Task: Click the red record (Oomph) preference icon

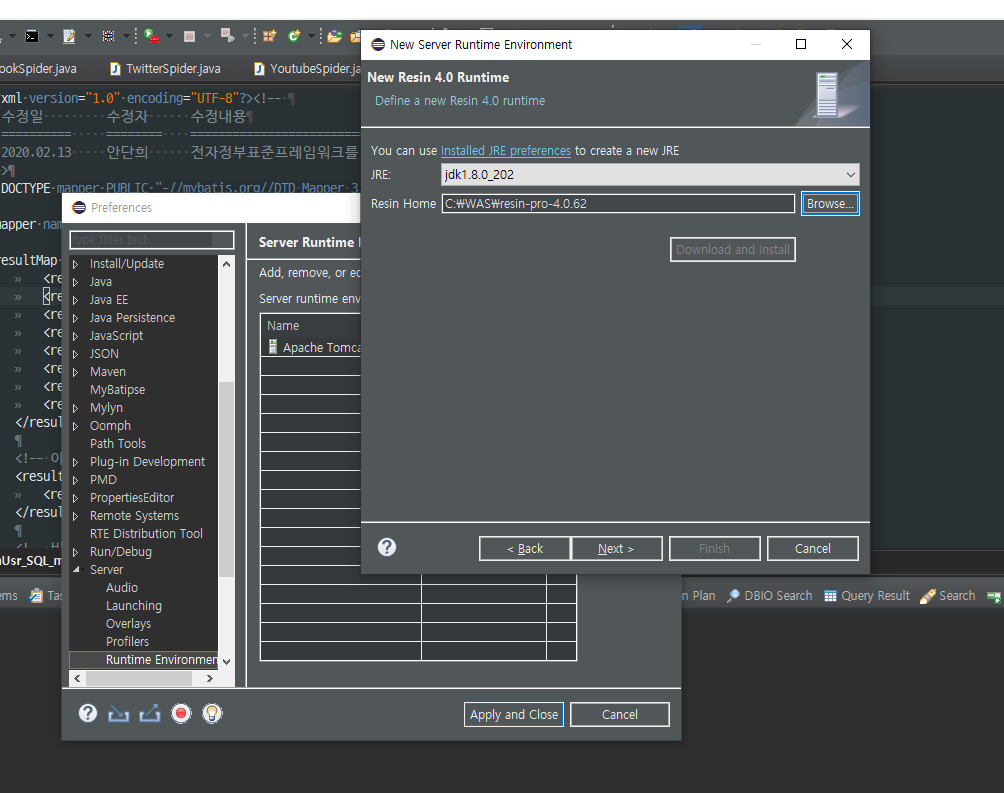Action: [181, 713]
